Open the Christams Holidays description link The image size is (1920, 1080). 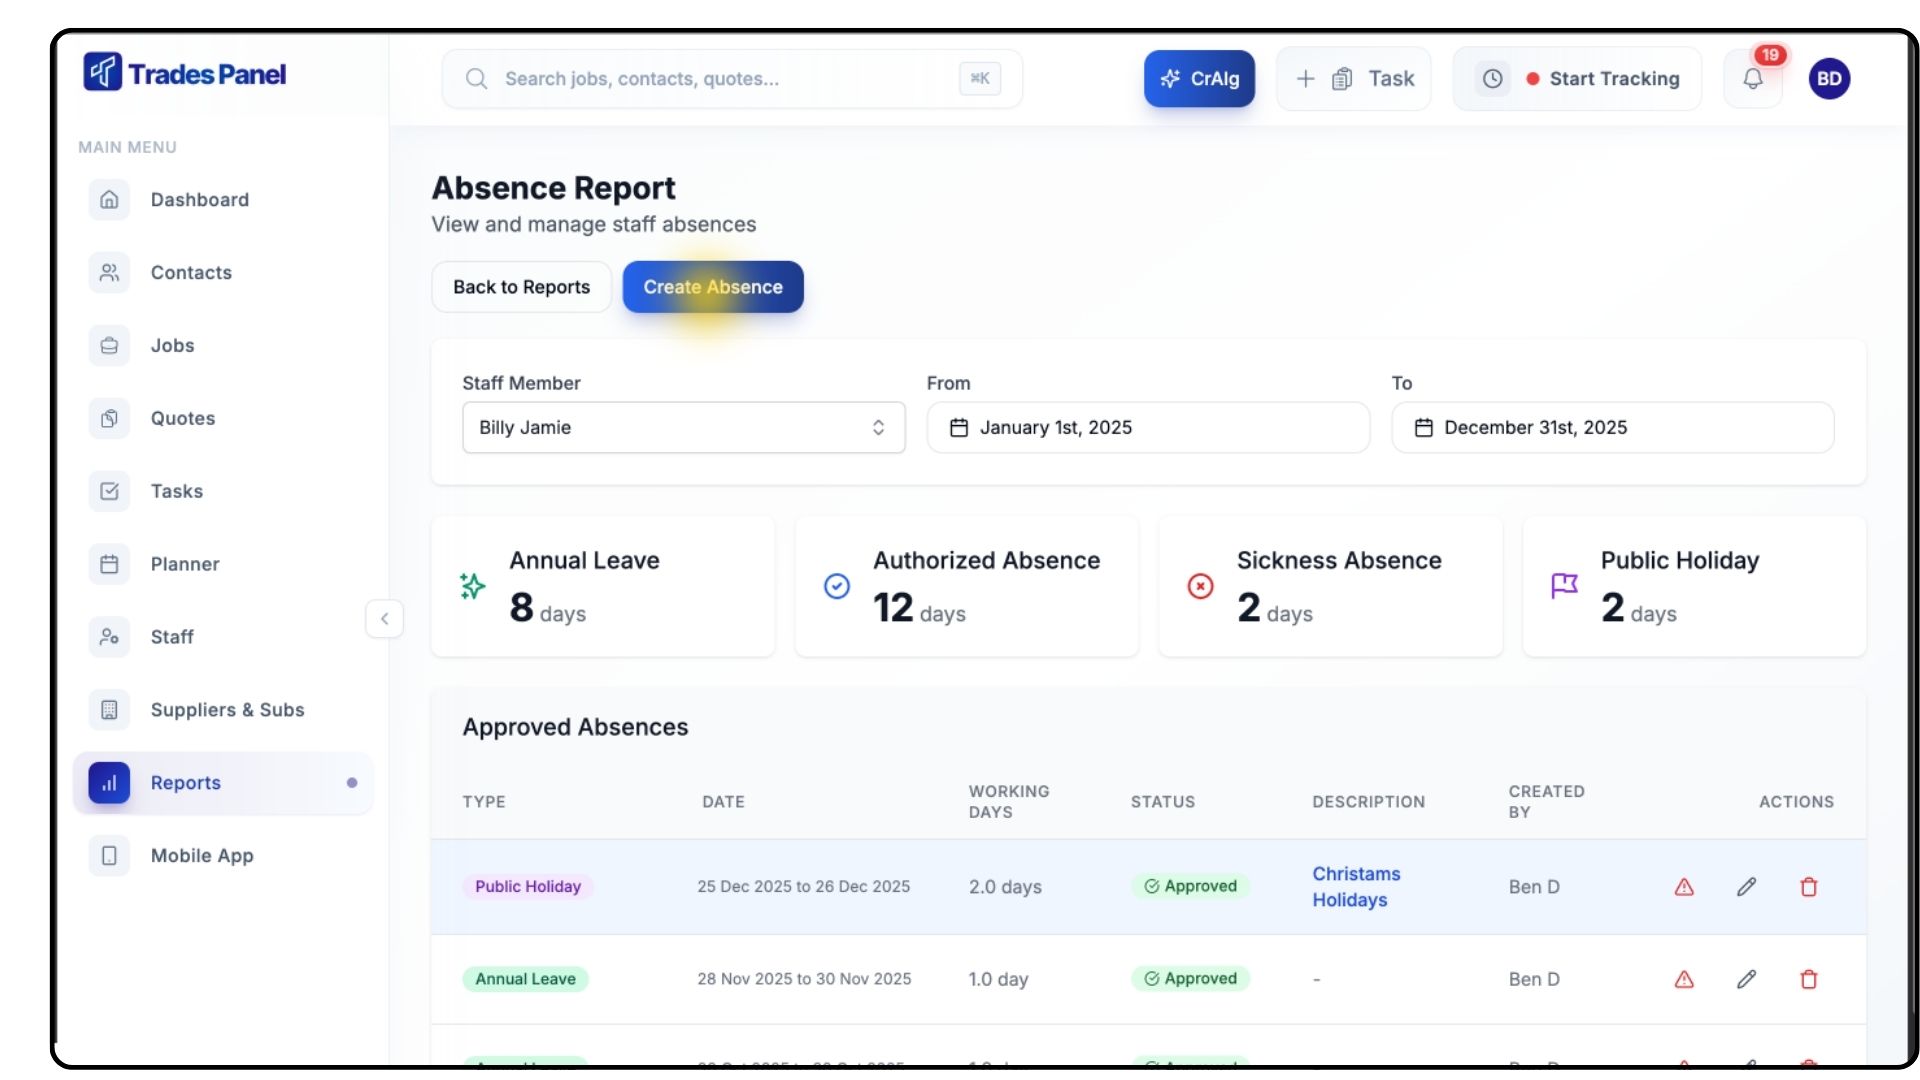click(1355, 886)
